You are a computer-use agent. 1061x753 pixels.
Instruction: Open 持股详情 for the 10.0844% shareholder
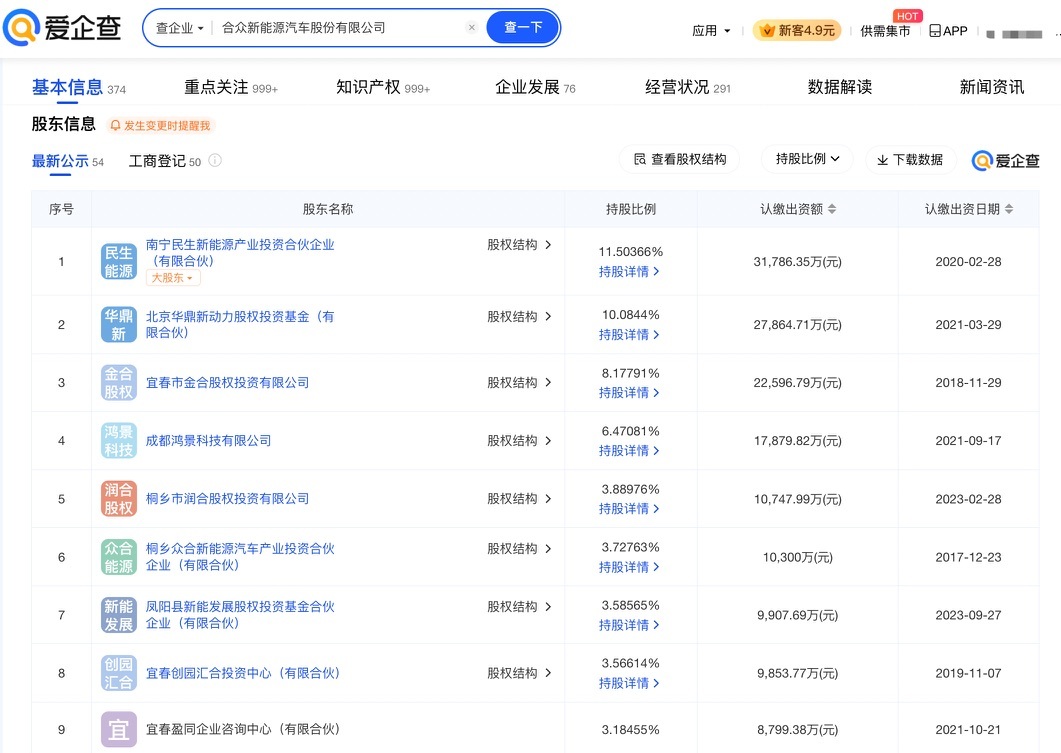click(x=629, y=335)
